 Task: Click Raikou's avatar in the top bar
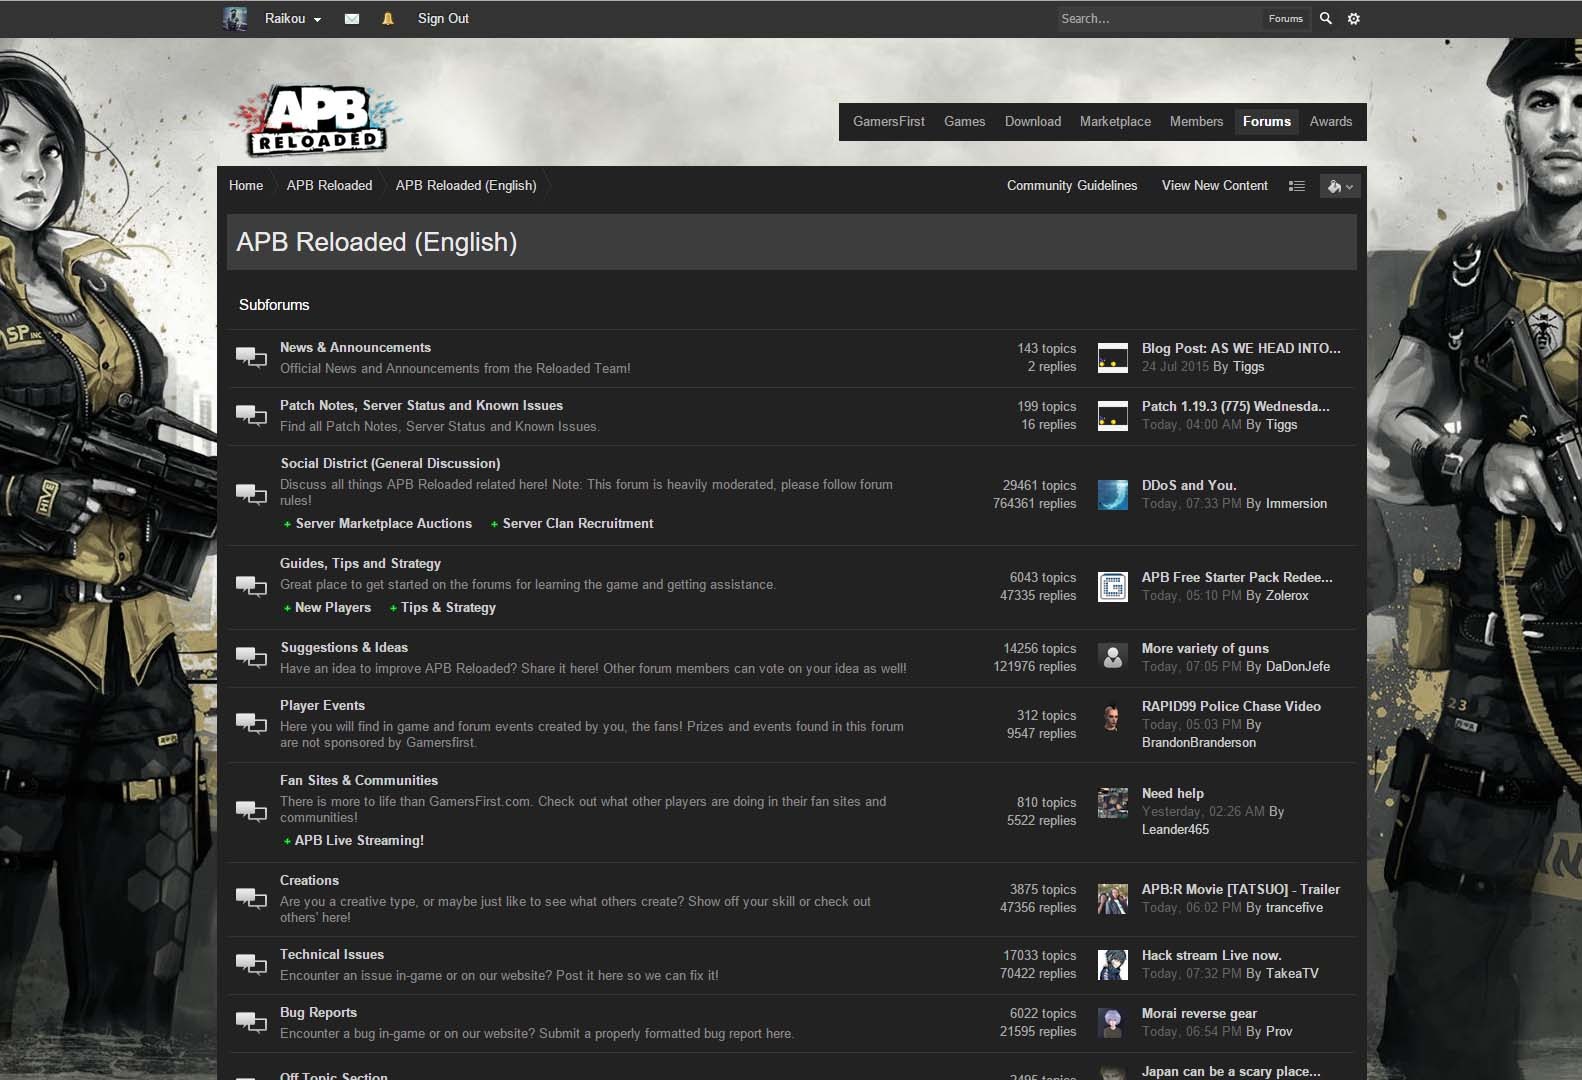tap(235, 18)
